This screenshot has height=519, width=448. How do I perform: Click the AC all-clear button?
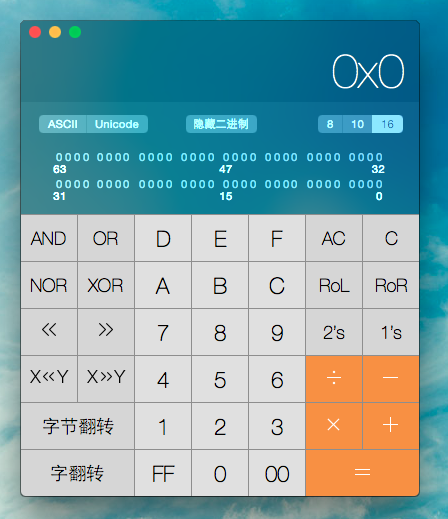click(334, 238)
